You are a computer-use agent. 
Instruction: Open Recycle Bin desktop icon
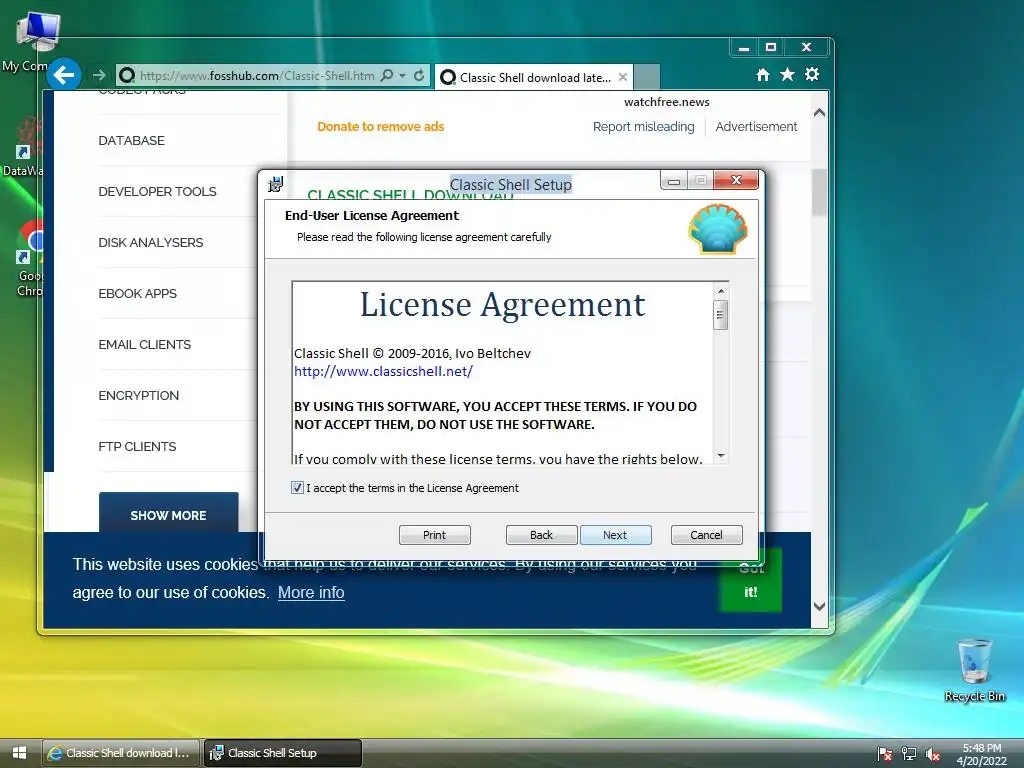tap(974, 670)
